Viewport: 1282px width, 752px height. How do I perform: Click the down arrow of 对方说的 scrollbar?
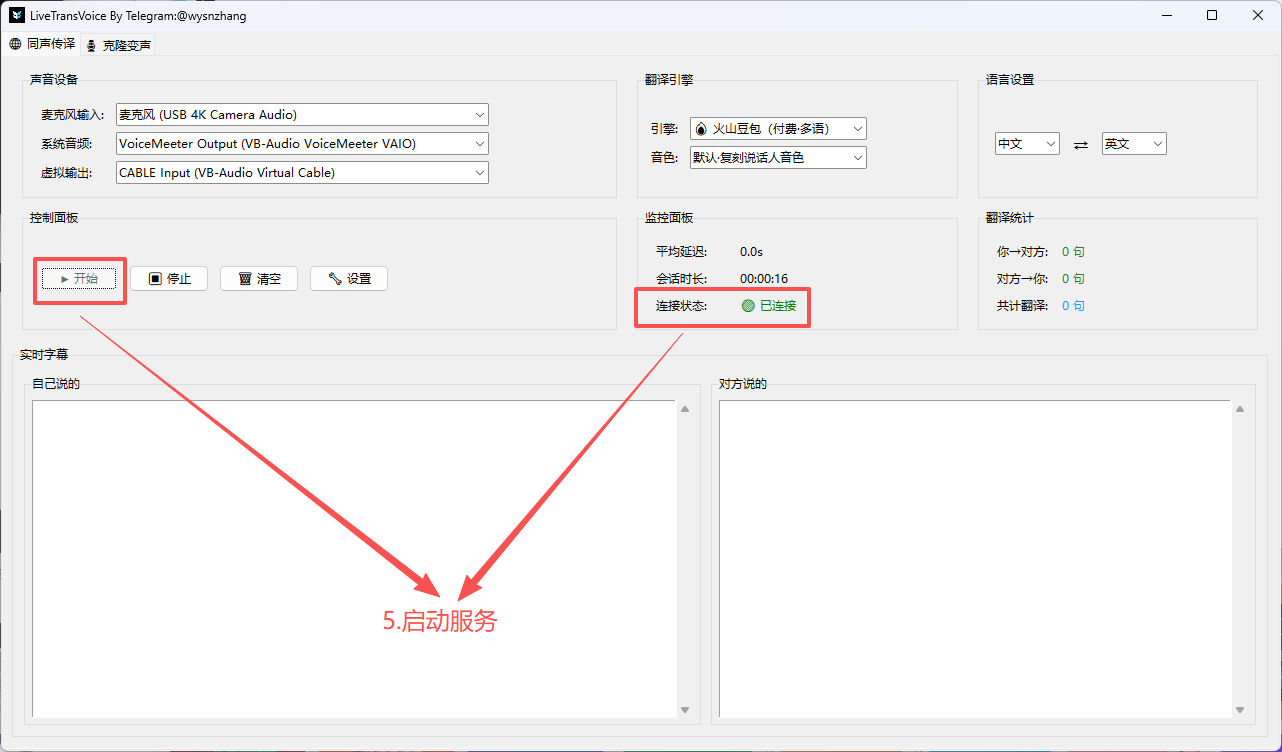(x=1239, y=709)
